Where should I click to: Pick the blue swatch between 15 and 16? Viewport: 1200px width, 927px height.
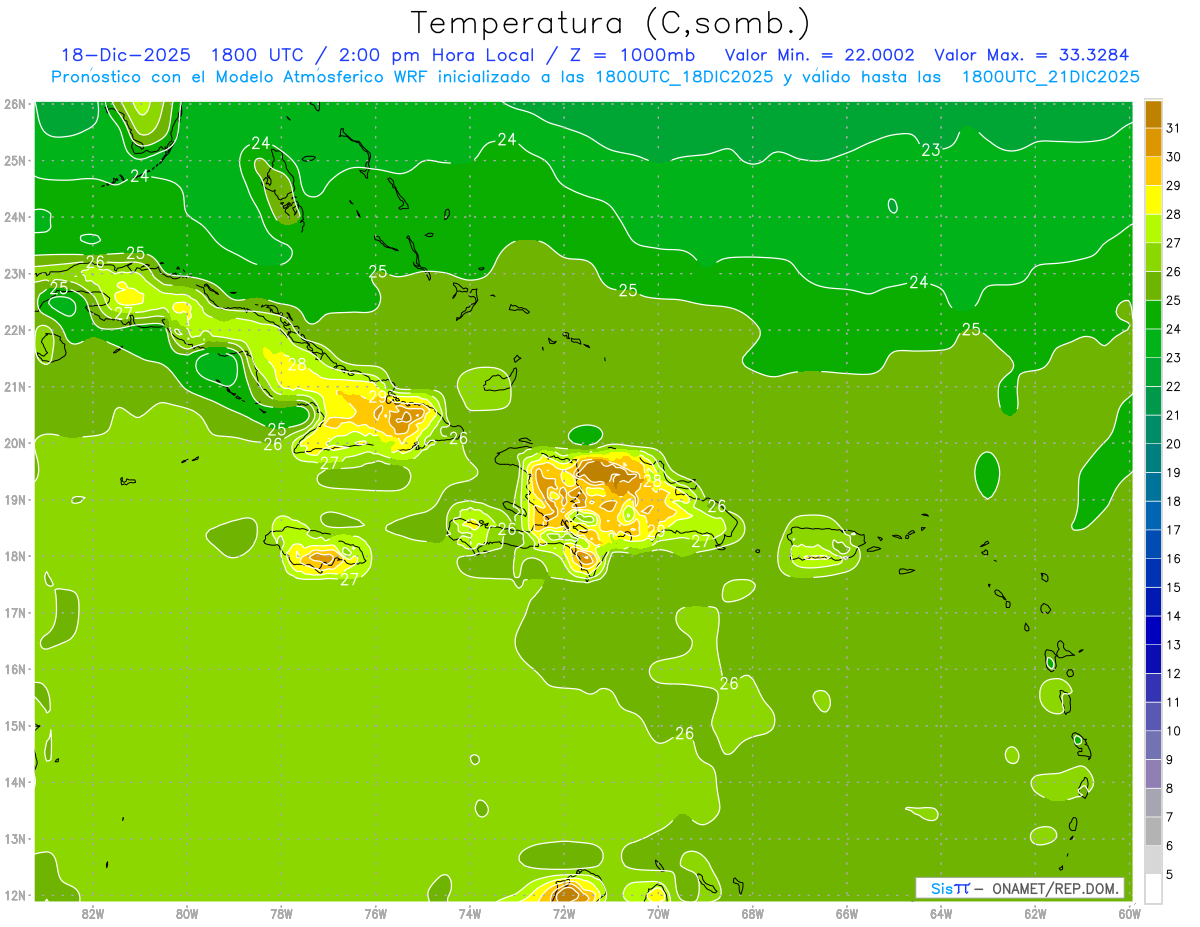[1153, 573]
